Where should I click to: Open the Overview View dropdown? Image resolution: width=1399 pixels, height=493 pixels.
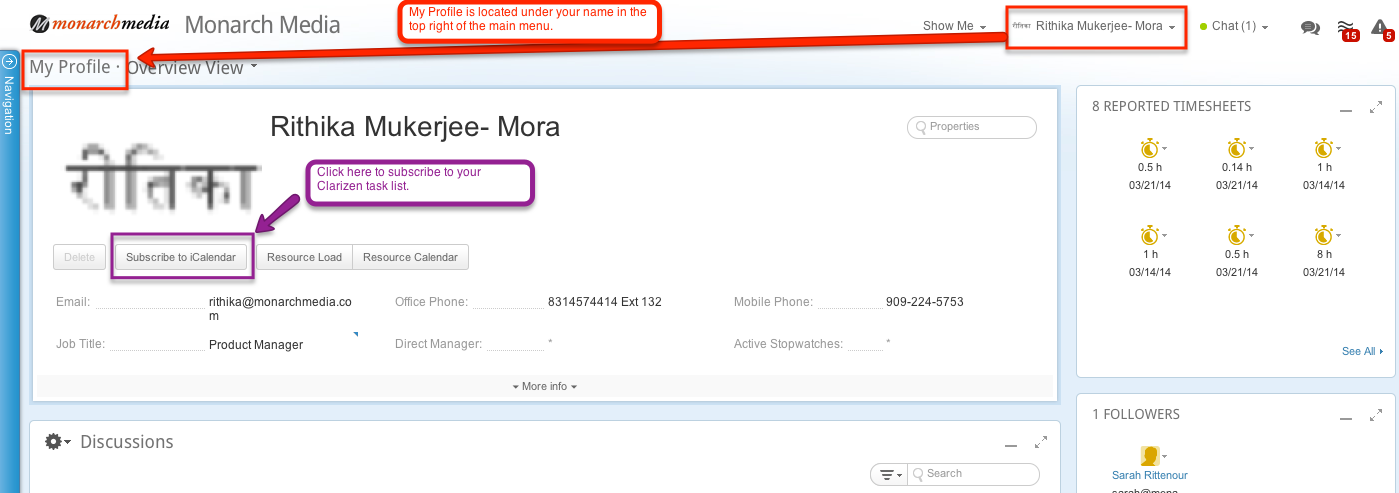tap(192, 68)
